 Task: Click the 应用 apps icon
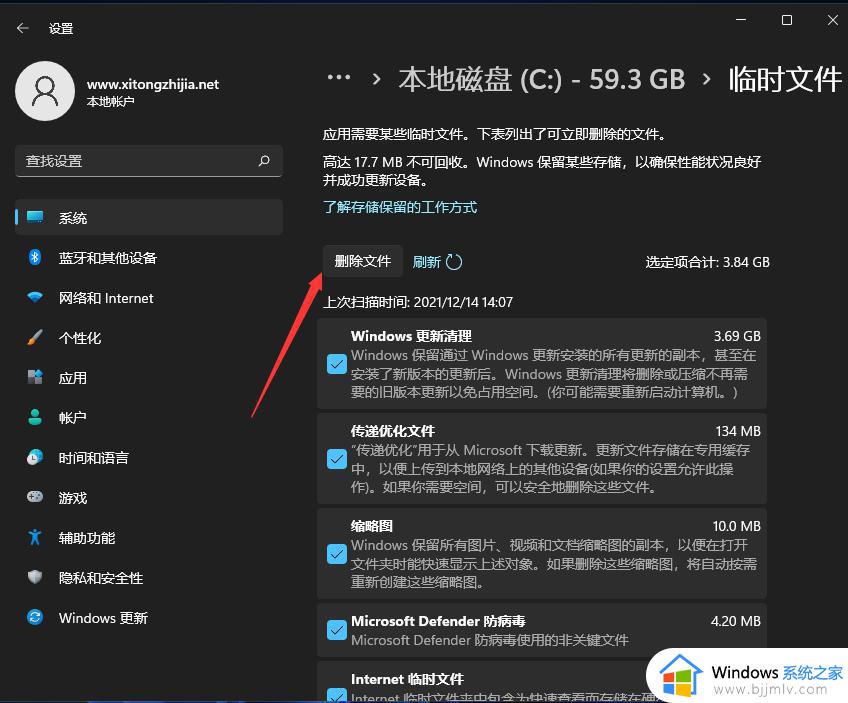[35, 377]
